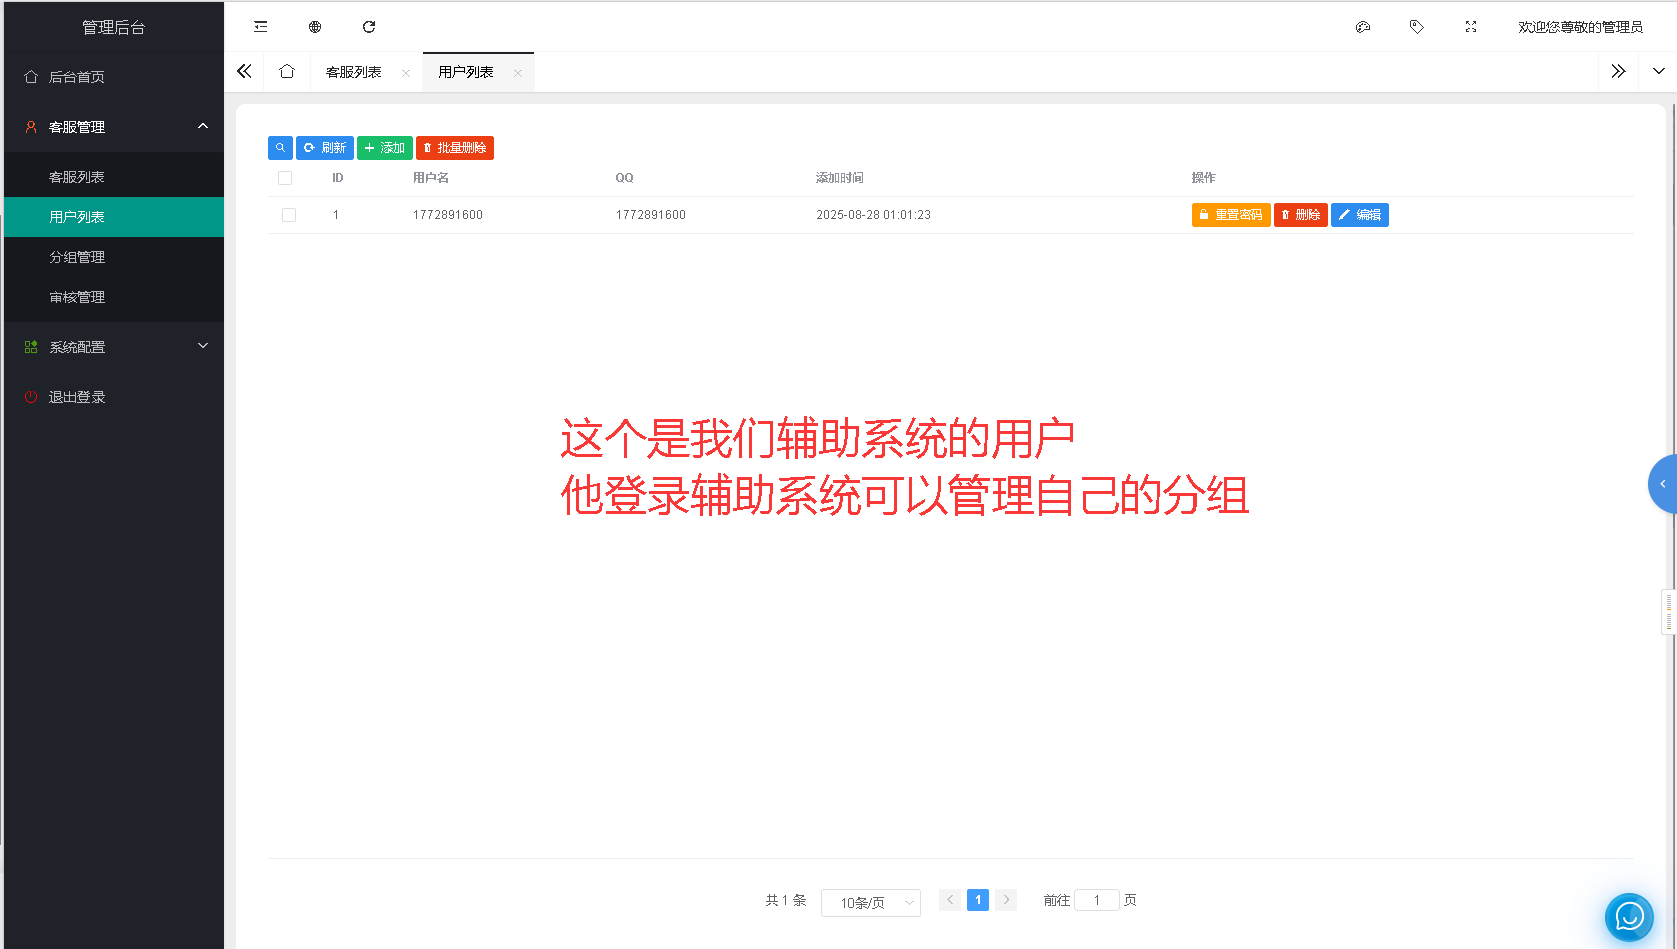Switch to the 客服列表 tab
This screenshot has width=1677, height=949.
tap(352, 71)
